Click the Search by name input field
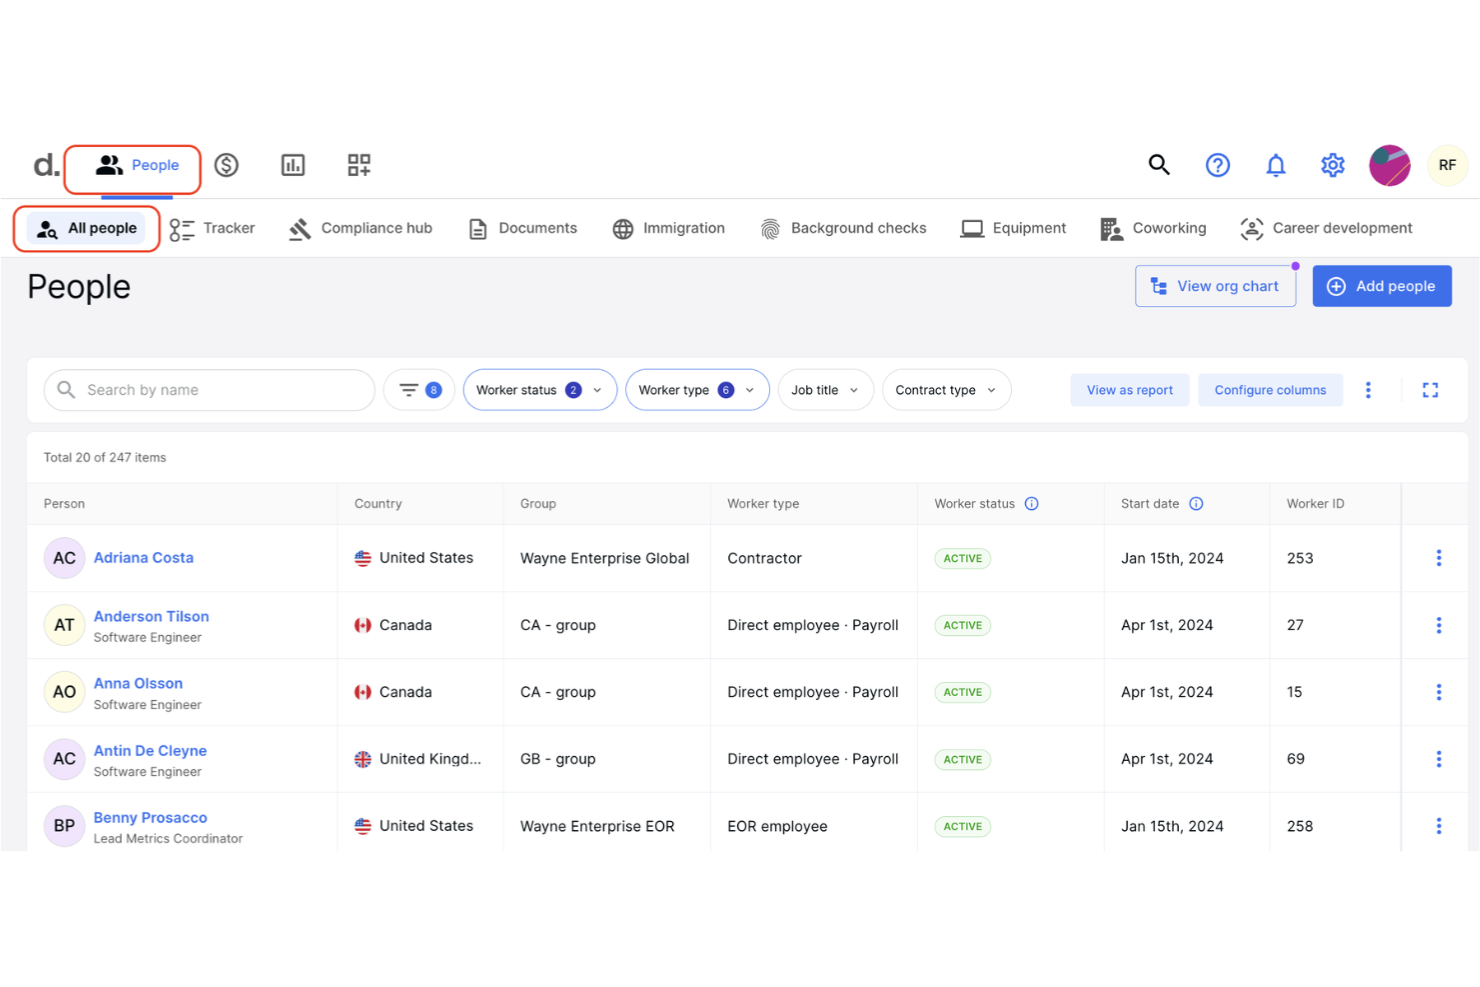Image resolution: width=1480 pixels, height=987 pixels. click(208, 390)
